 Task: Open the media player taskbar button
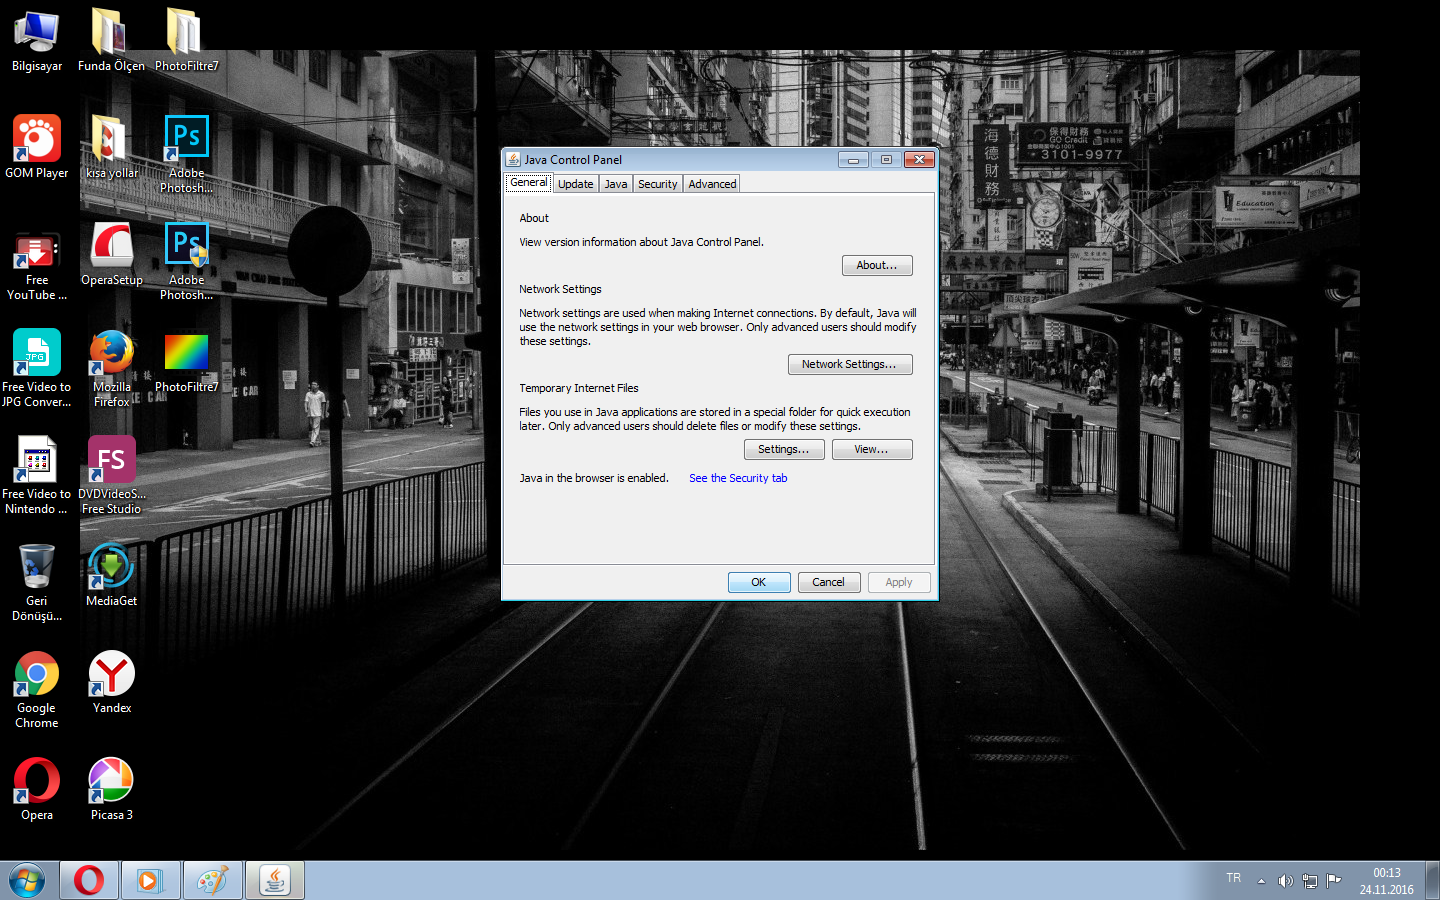(x=150, y=881)
